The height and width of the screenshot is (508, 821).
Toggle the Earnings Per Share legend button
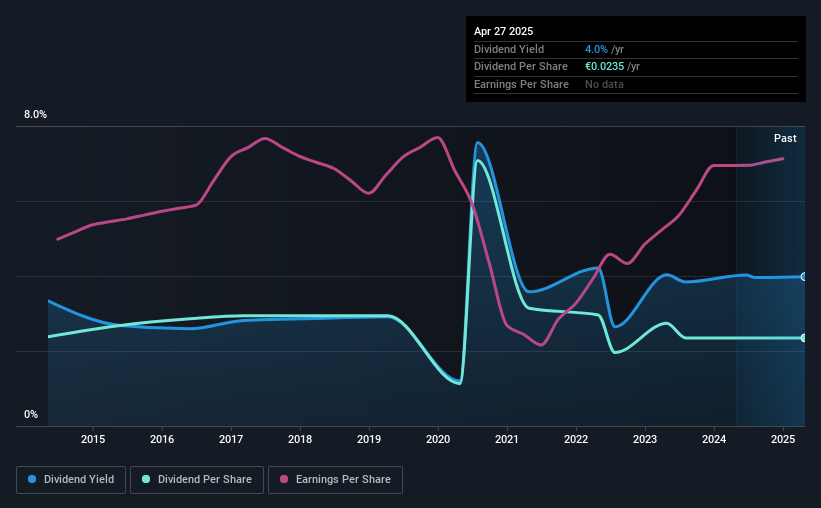pos(335,480)
